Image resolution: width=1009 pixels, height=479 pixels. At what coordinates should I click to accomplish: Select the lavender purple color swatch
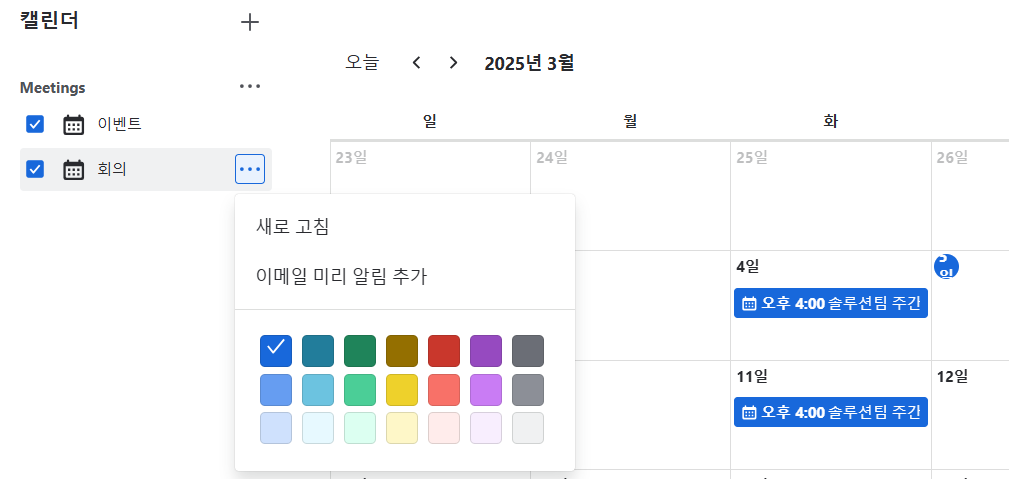486,390
